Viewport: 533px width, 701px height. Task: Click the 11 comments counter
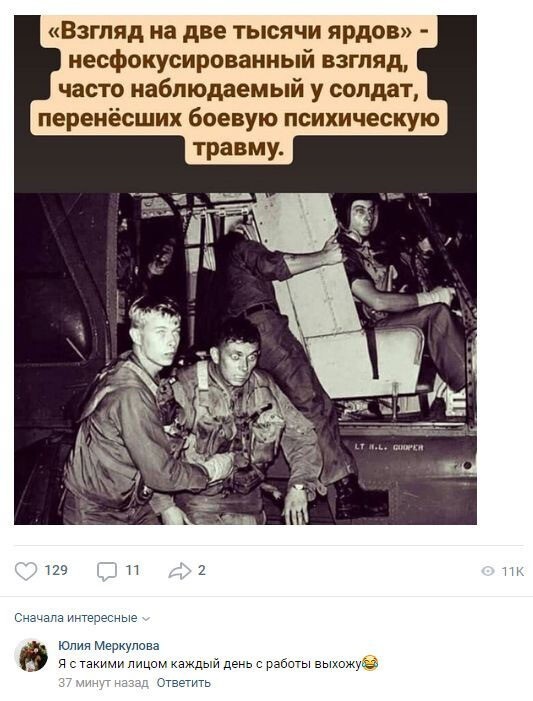[x=132, y=570]
